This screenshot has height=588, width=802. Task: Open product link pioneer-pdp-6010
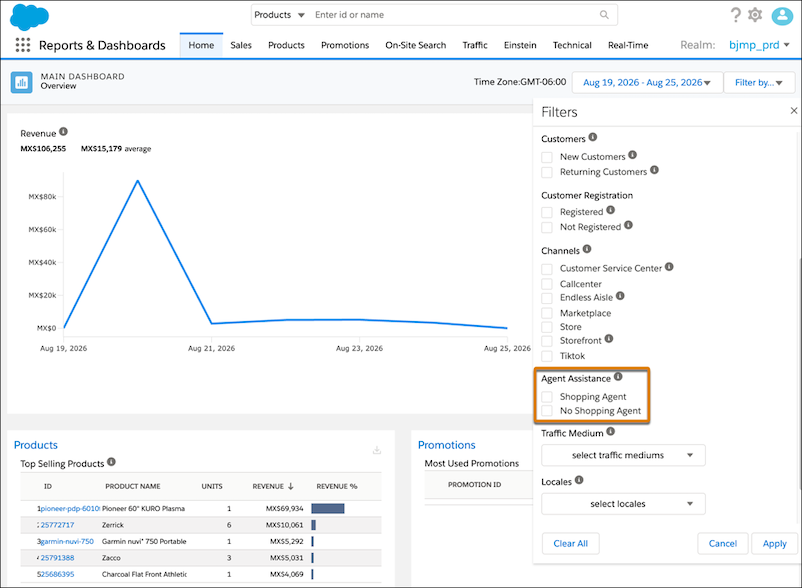pos(70,509)
